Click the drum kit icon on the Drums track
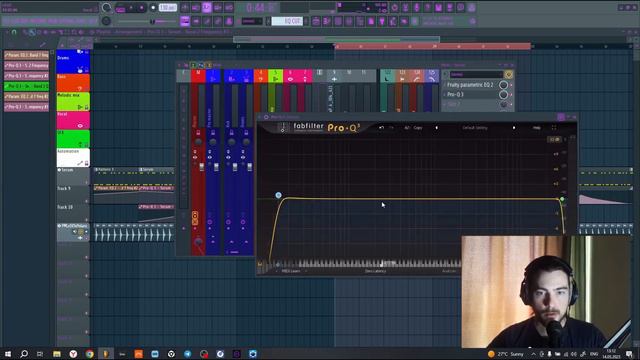640x360 pixels. [x=80, y=70]
